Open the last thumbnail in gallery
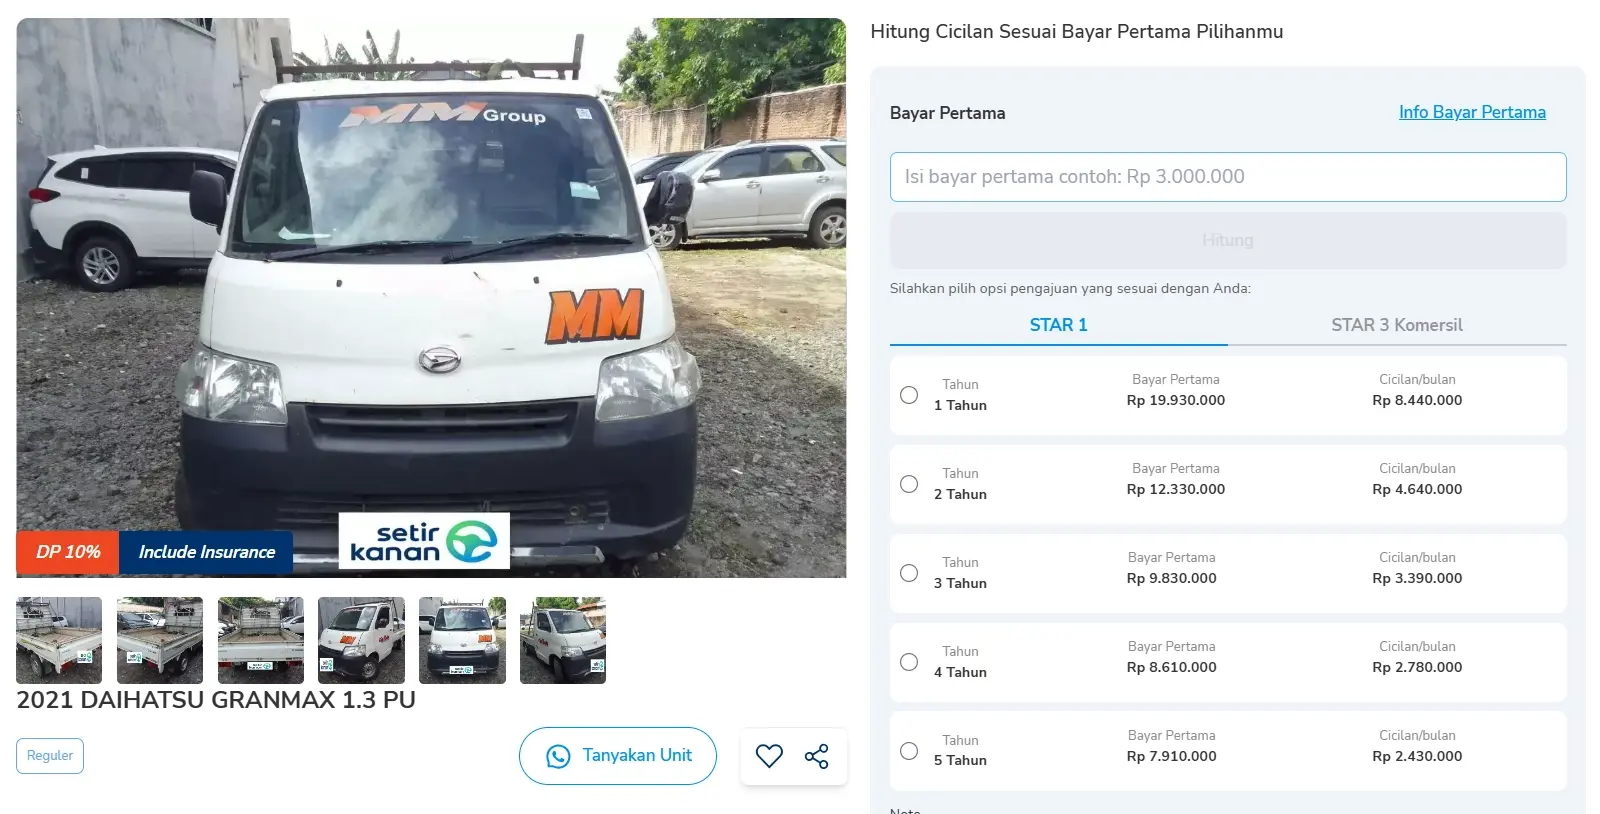 coord(563,640)
